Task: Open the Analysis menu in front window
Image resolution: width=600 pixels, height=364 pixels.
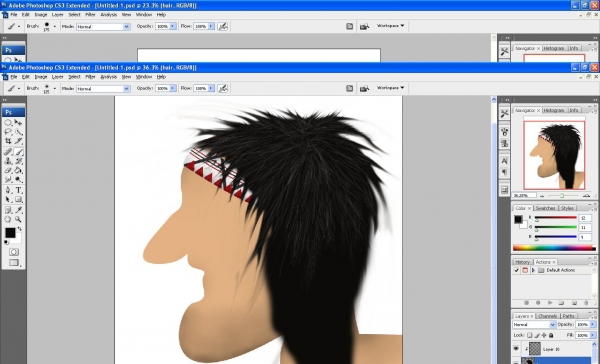Action: click(108, 77)
